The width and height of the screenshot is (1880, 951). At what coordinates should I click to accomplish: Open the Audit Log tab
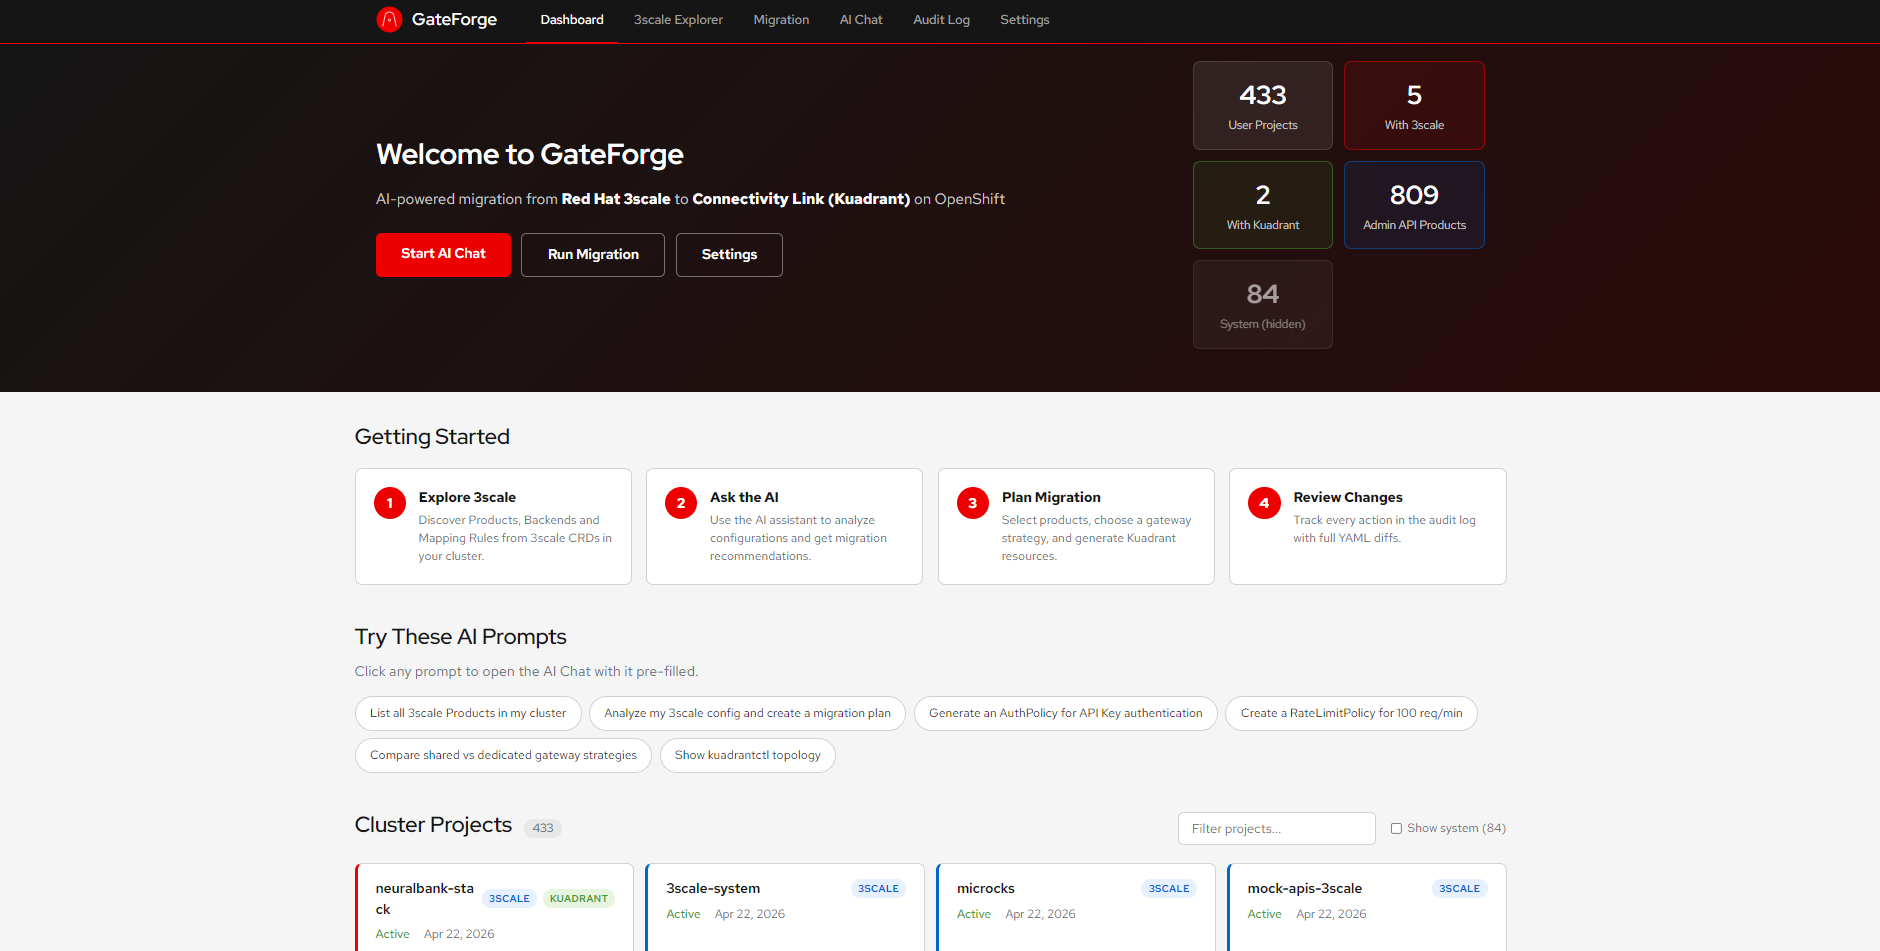(941, 20)
